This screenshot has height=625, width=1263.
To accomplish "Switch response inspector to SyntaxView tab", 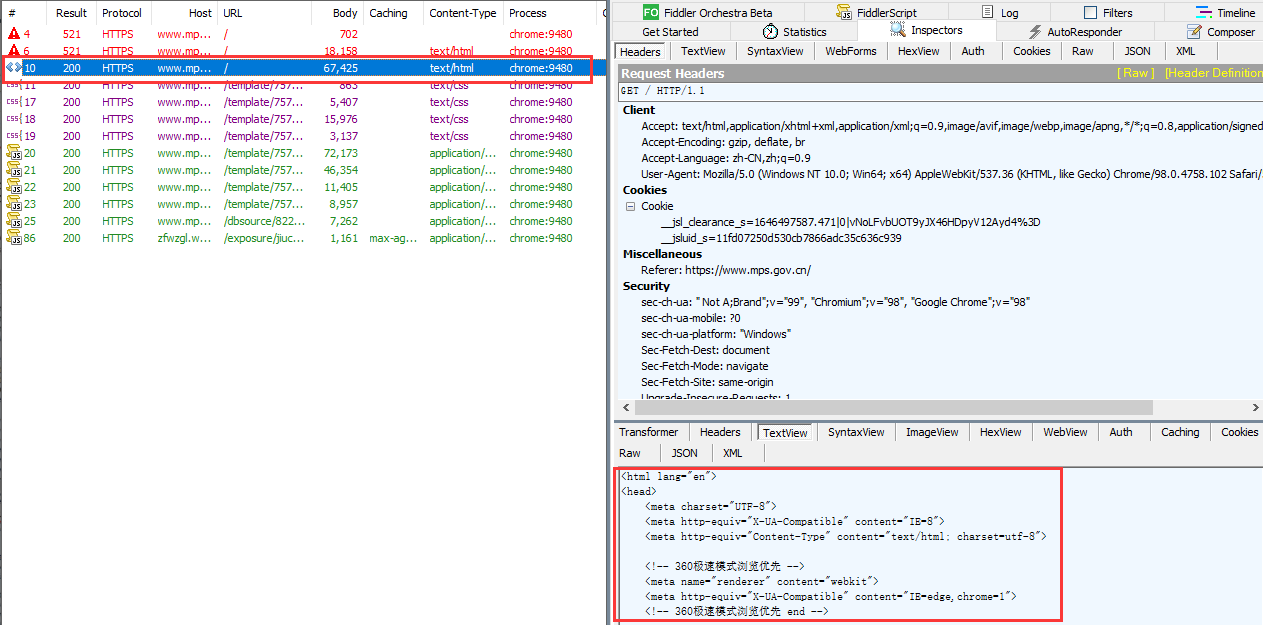I will pos(856,432).
